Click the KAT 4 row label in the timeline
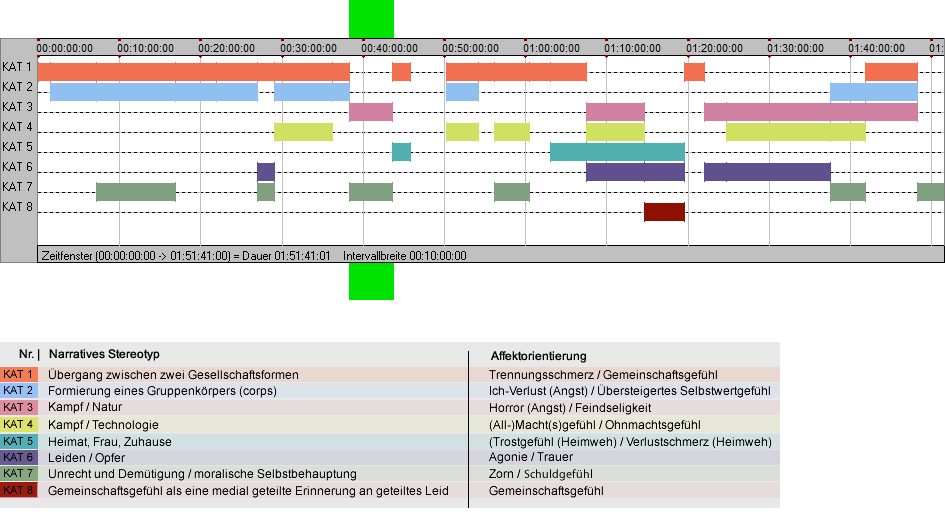This screenshot has height=530, width=945. 17,127
